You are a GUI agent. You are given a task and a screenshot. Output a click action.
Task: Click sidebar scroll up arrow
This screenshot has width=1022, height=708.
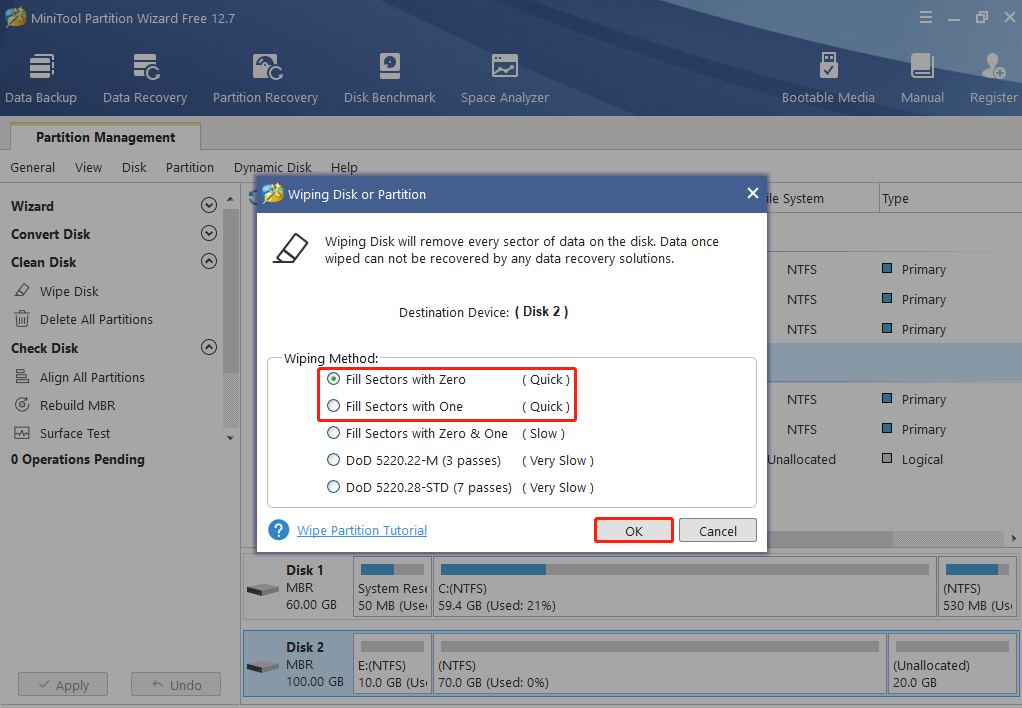point(230,198)
